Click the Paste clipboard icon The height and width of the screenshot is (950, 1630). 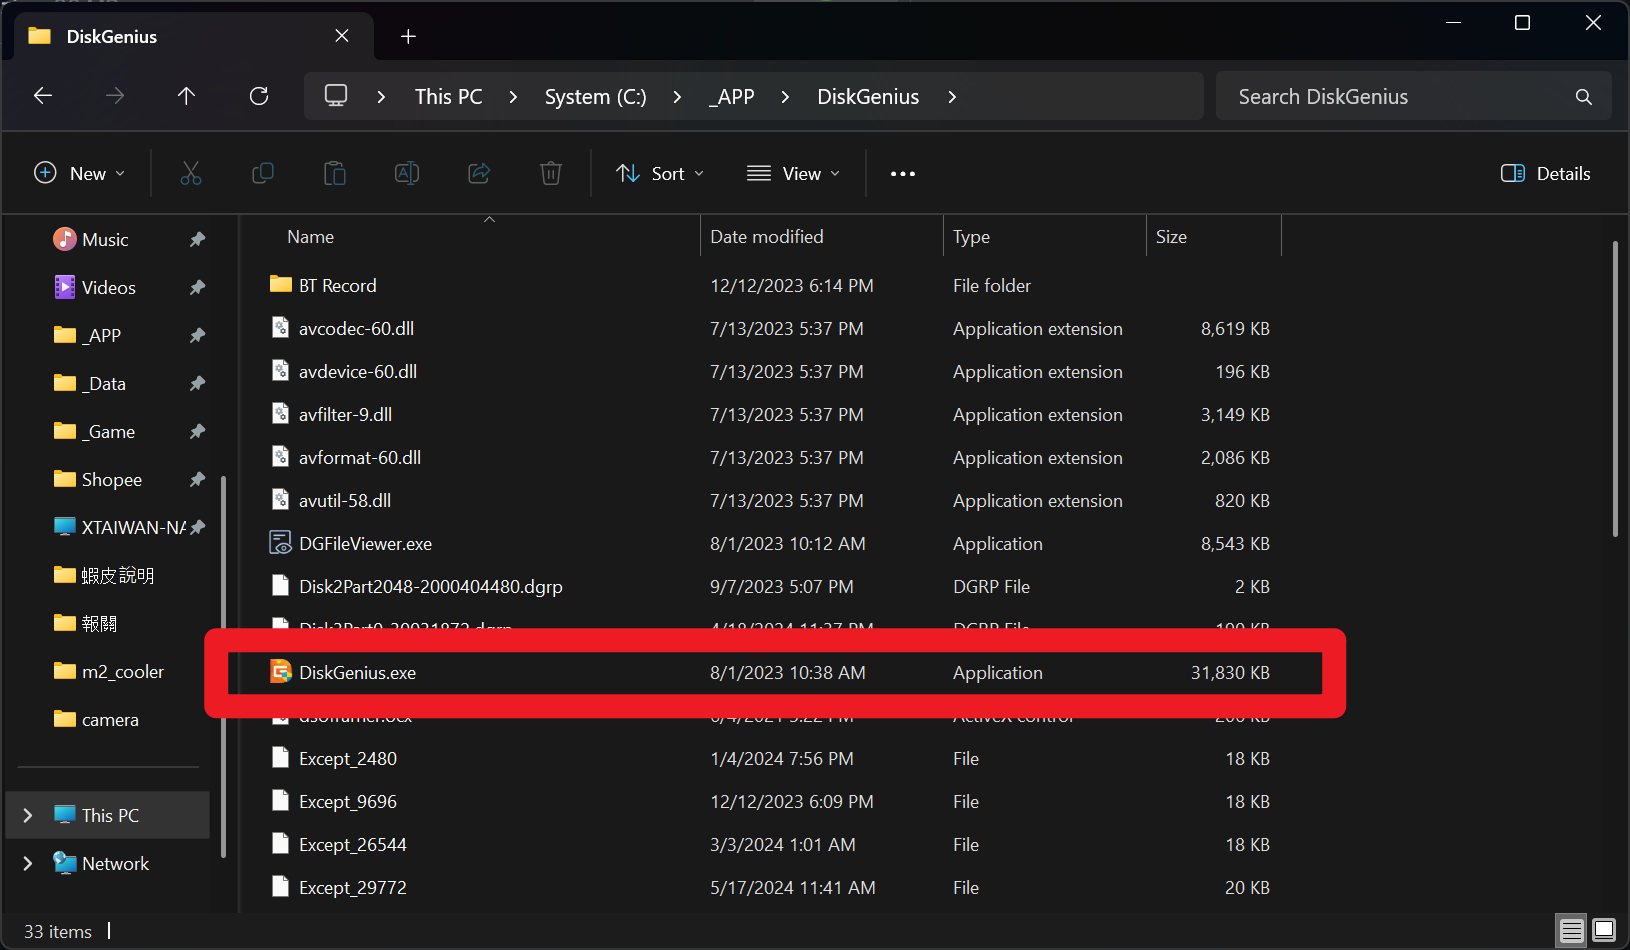(x=335, y=174)
